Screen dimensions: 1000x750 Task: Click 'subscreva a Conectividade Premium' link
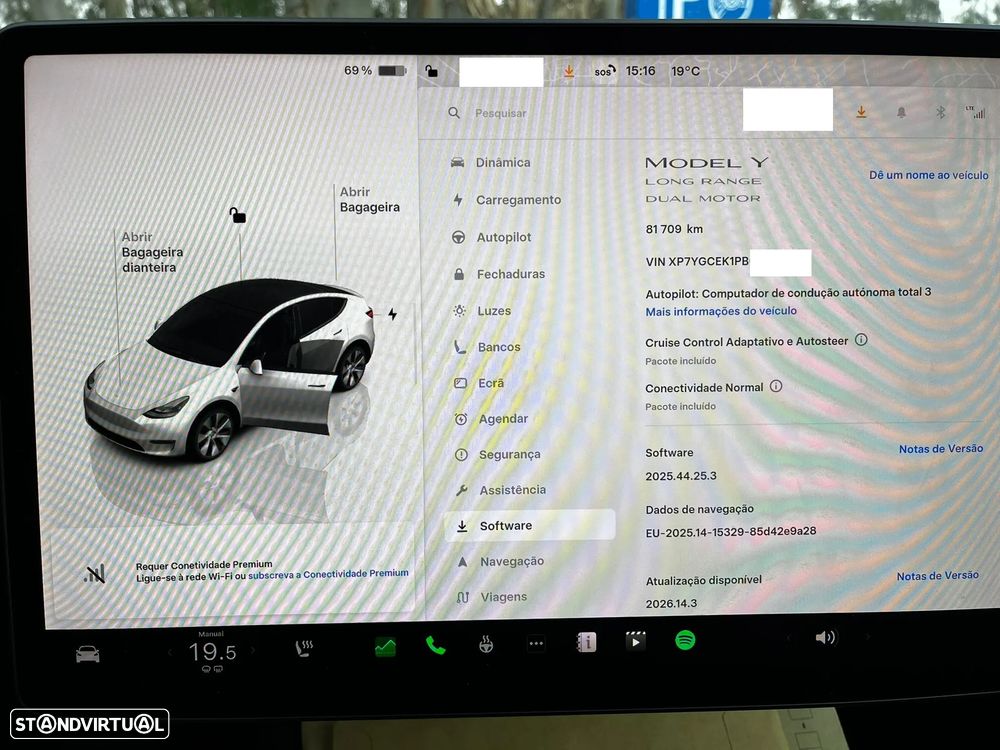click(x=328, y=574)
